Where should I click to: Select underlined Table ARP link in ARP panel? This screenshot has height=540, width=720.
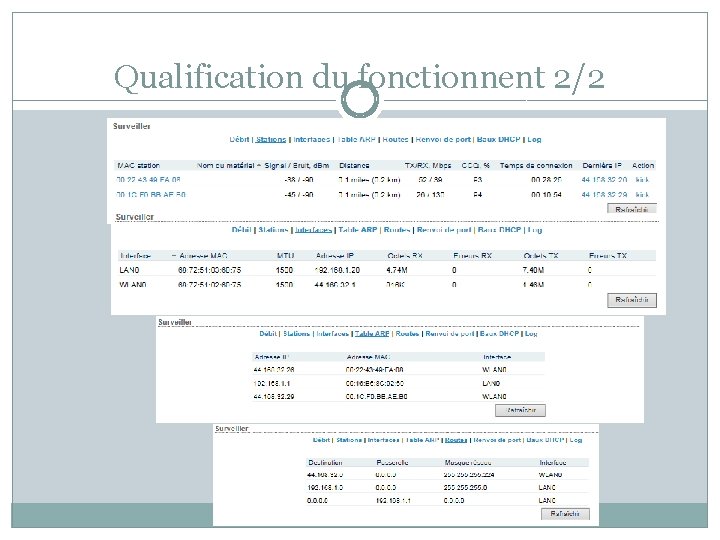click(372, 333)
